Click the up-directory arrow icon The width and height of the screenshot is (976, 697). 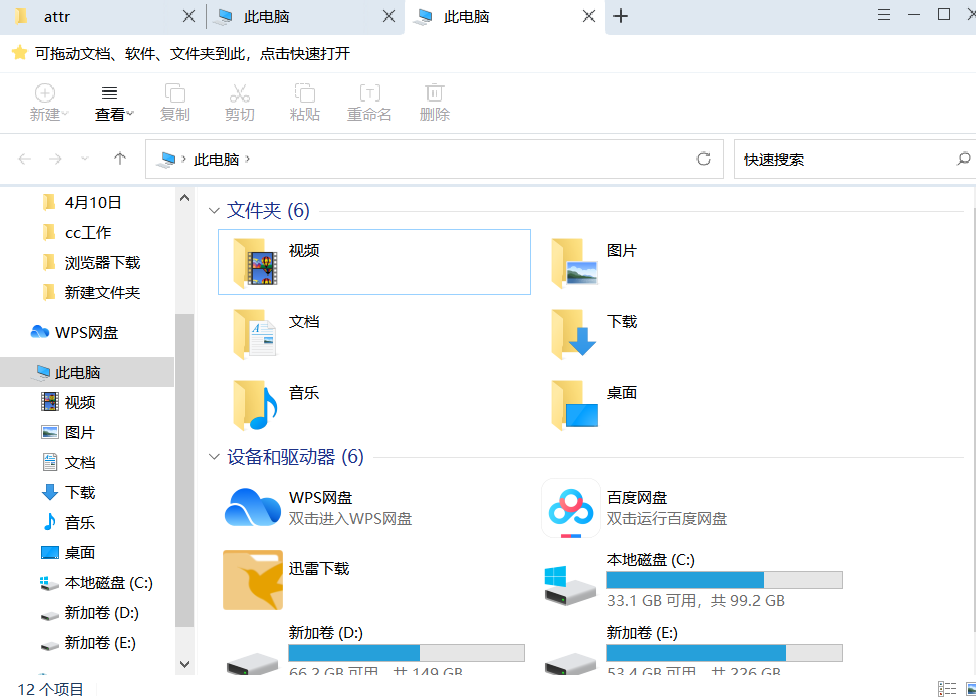pos(120,159)
